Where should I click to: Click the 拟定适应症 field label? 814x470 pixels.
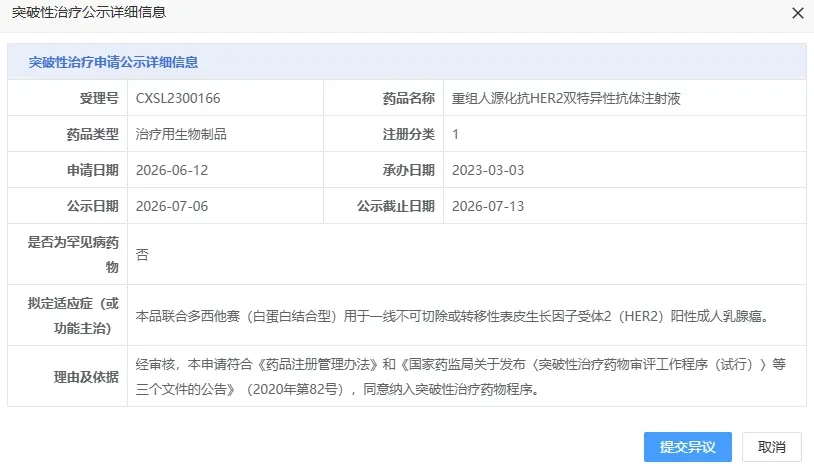(73, 315)
